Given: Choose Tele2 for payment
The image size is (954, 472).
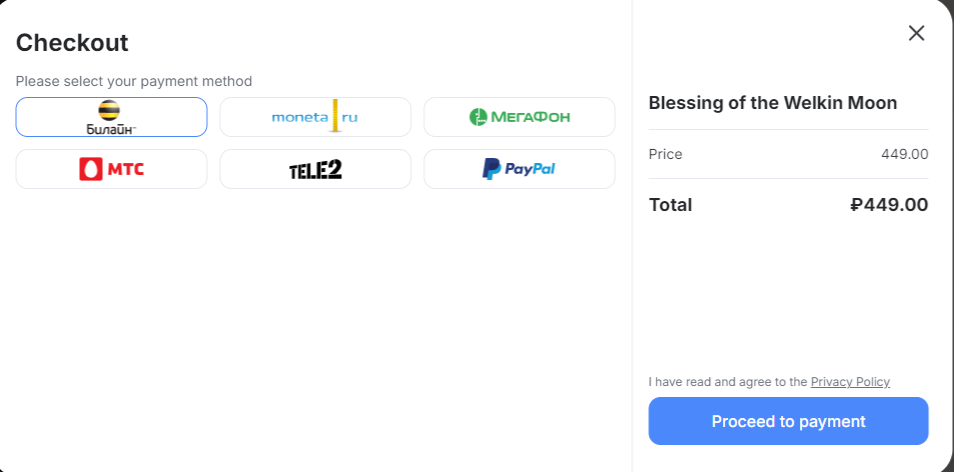Looking at the screenshot, I should 315,169.
